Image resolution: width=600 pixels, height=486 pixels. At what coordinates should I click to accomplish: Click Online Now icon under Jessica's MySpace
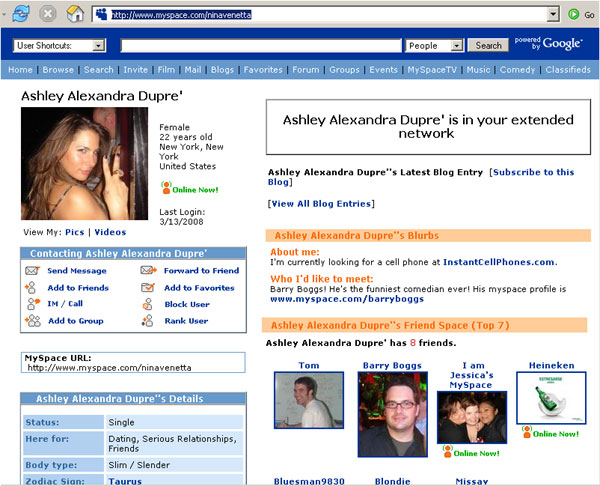tap(447, 451)
